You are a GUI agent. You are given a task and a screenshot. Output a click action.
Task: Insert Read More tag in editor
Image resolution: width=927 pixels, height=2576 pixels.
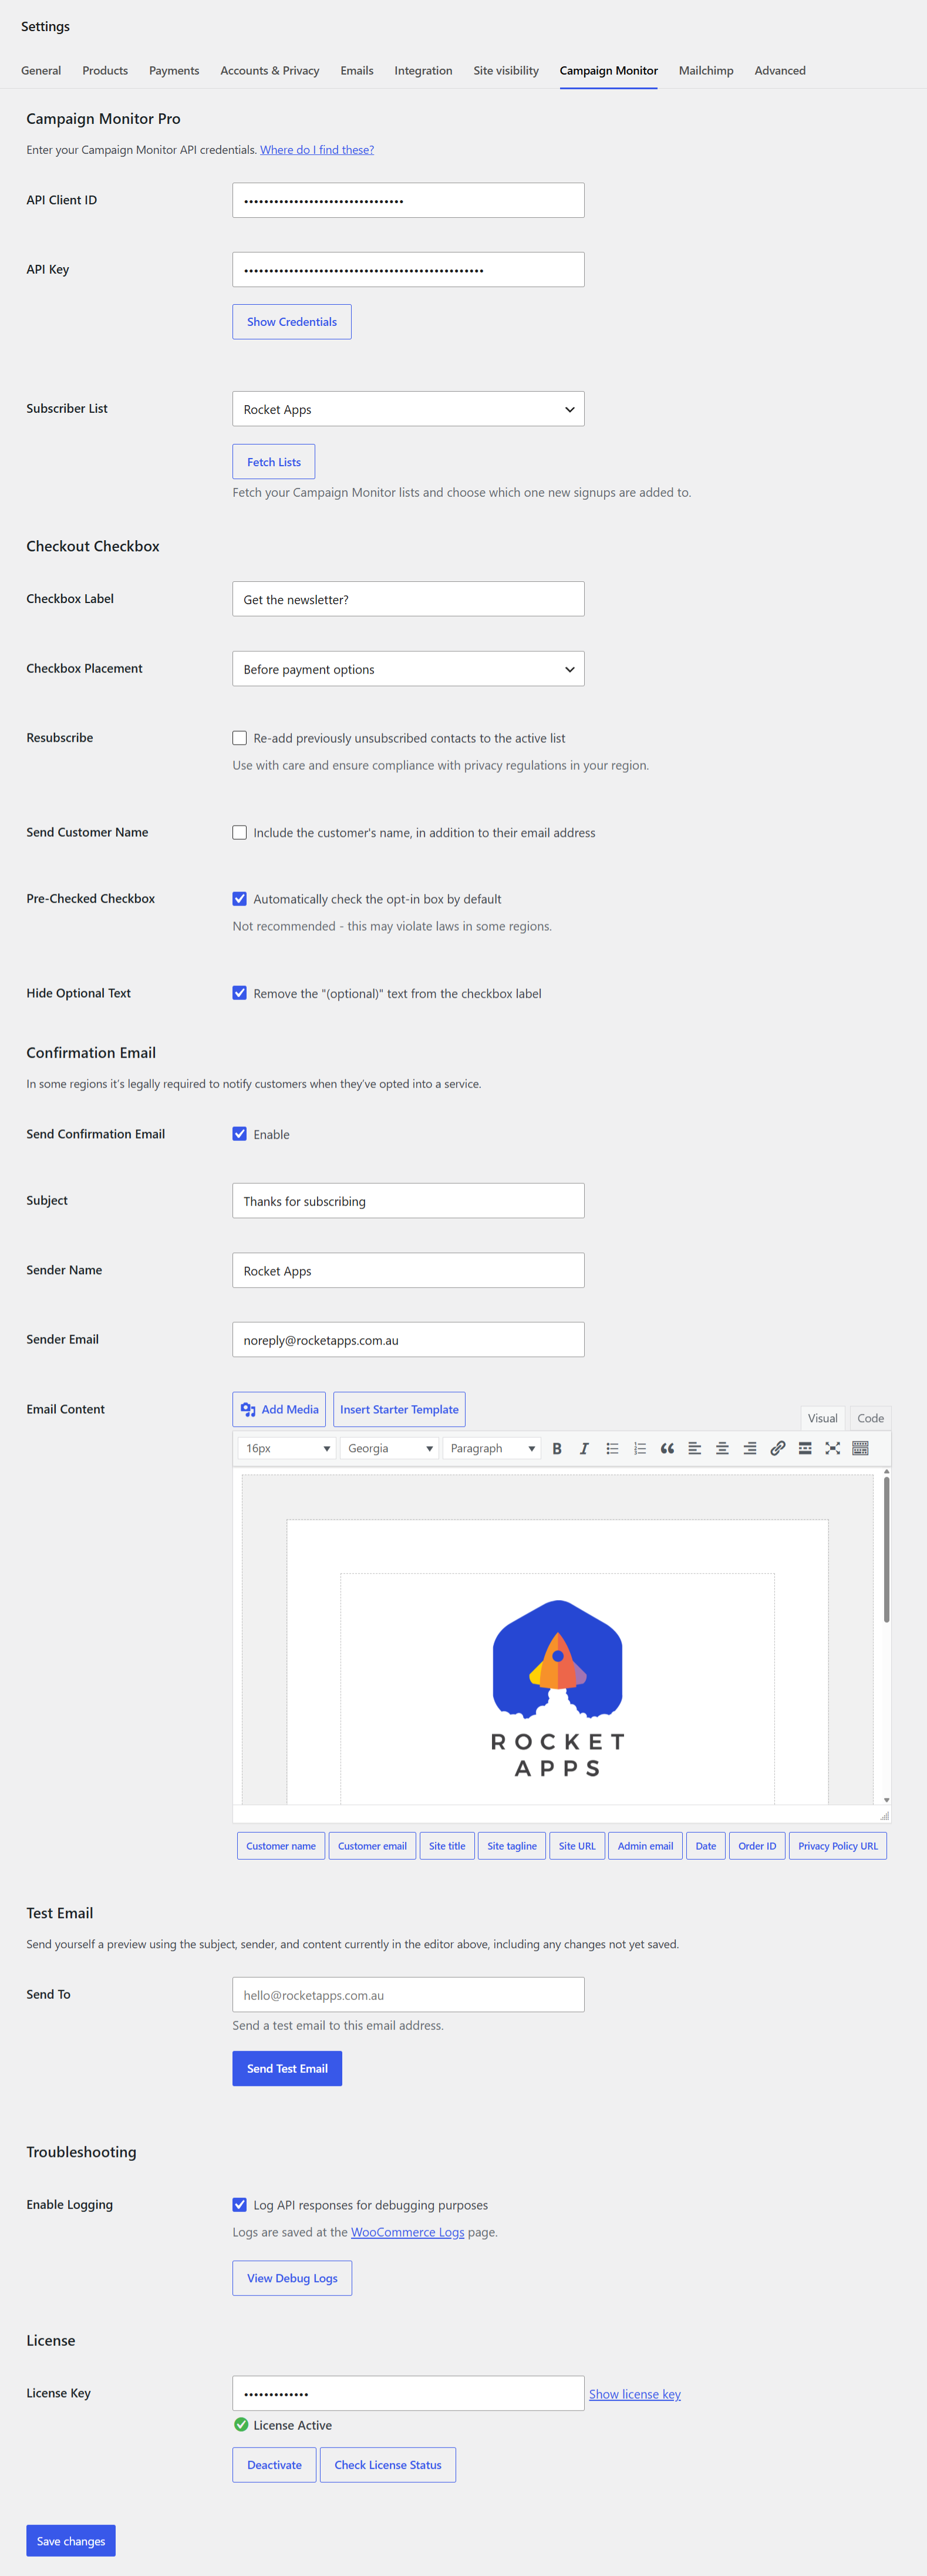coord(805,1448)
